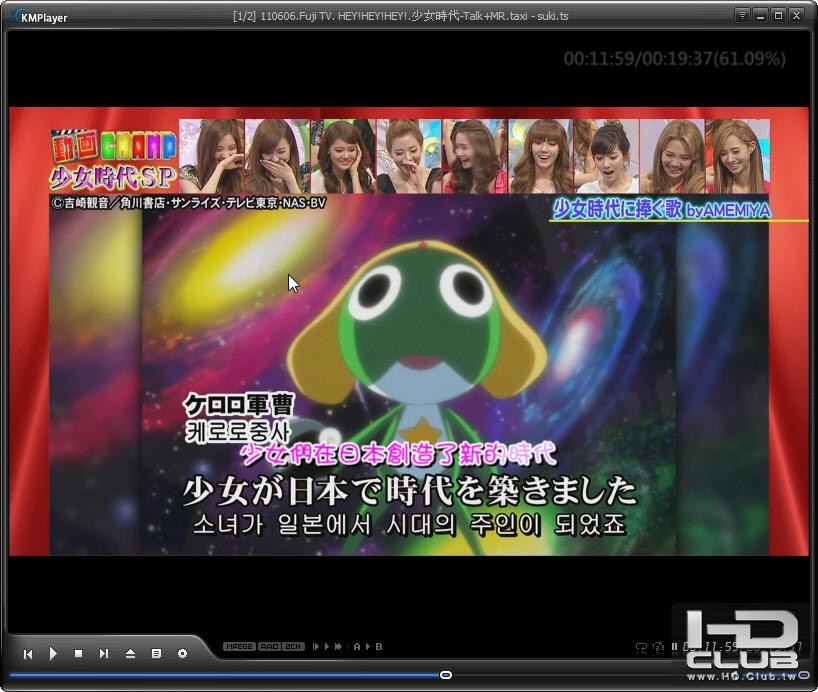Click the MPEG2 video codec badge

239,647
